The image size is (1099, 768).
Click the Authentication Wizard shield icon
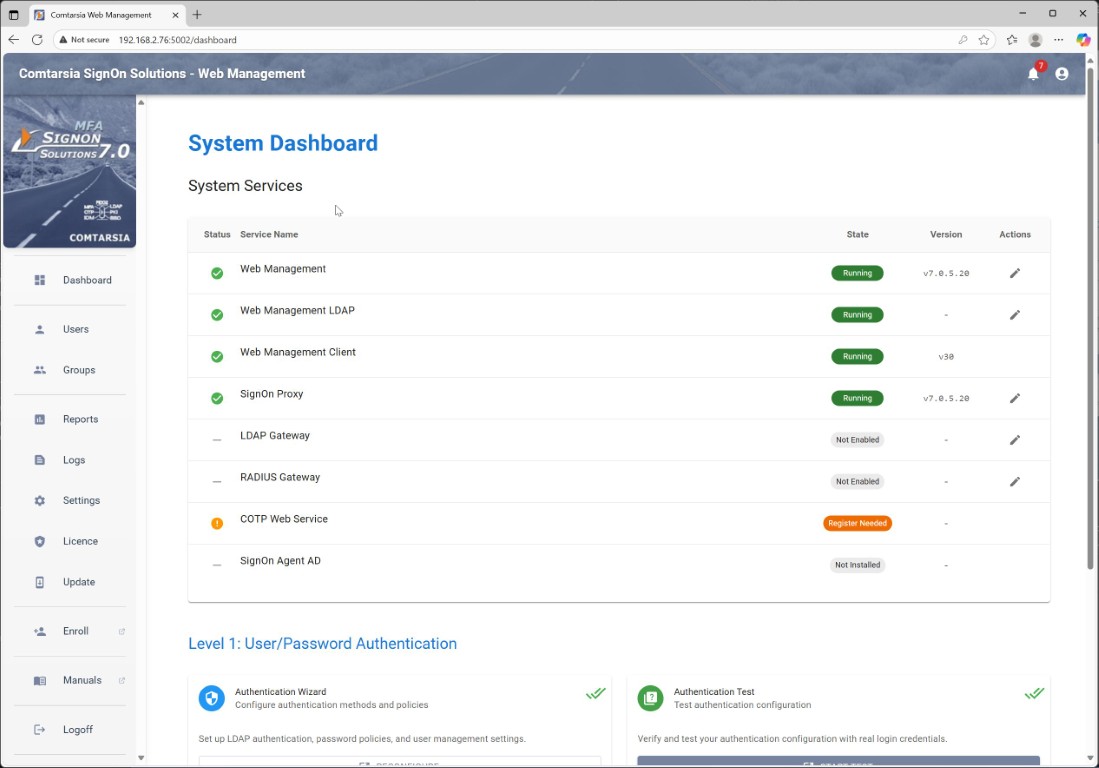(211, 698)
